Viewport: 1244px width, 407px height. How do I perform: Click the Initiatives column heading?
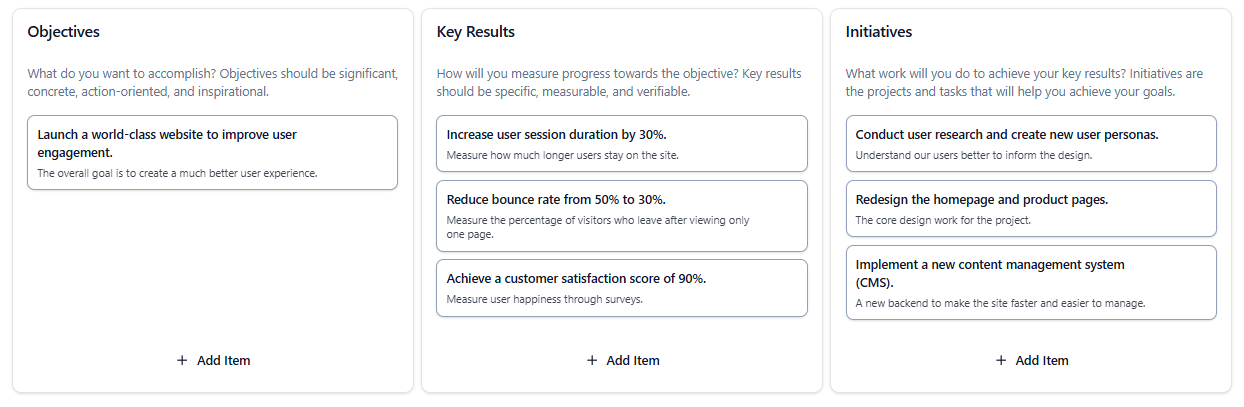pyautogui.click(x=879, y=32)
